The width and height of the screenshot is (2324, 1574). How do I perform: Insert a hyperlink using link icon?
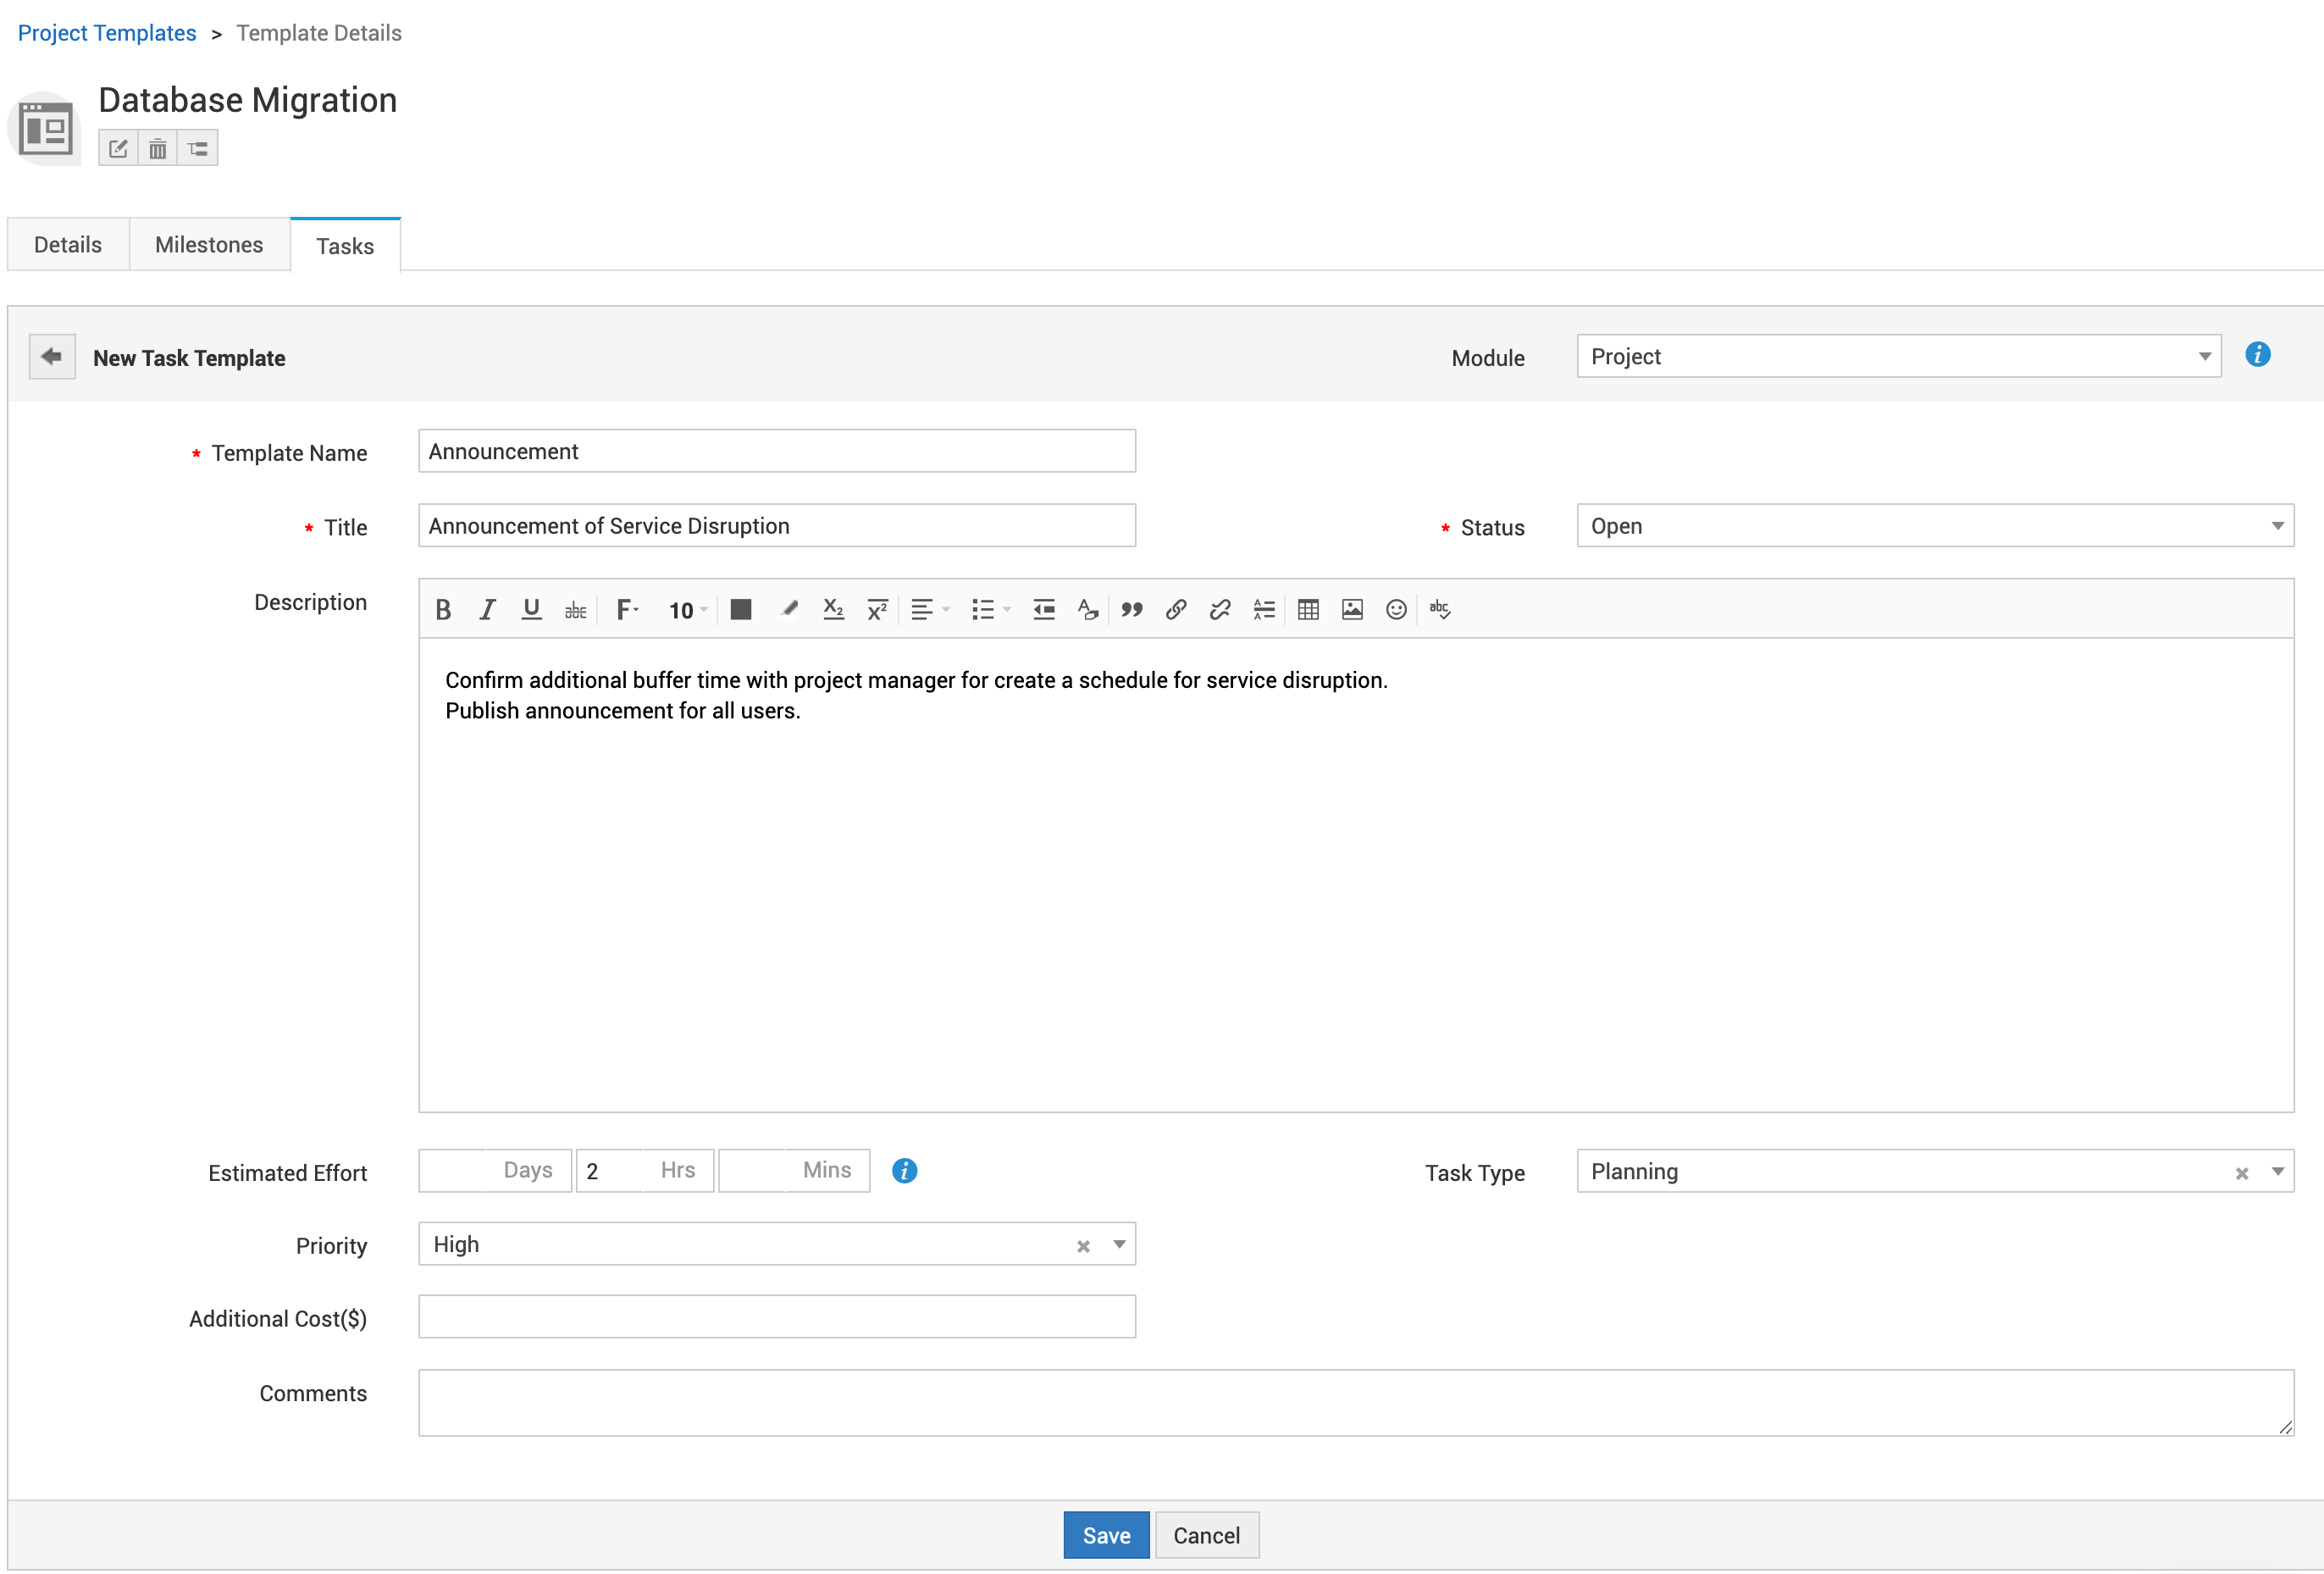click(x=1175, y=609)
